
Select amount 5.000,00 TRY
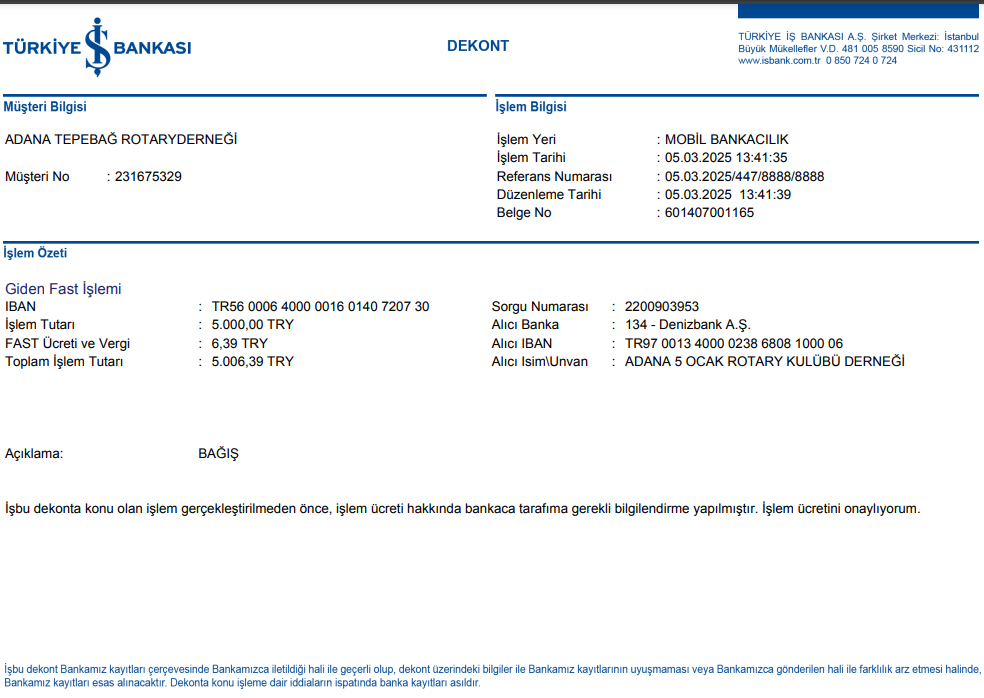pyautogui.click(x=252, y=325)
